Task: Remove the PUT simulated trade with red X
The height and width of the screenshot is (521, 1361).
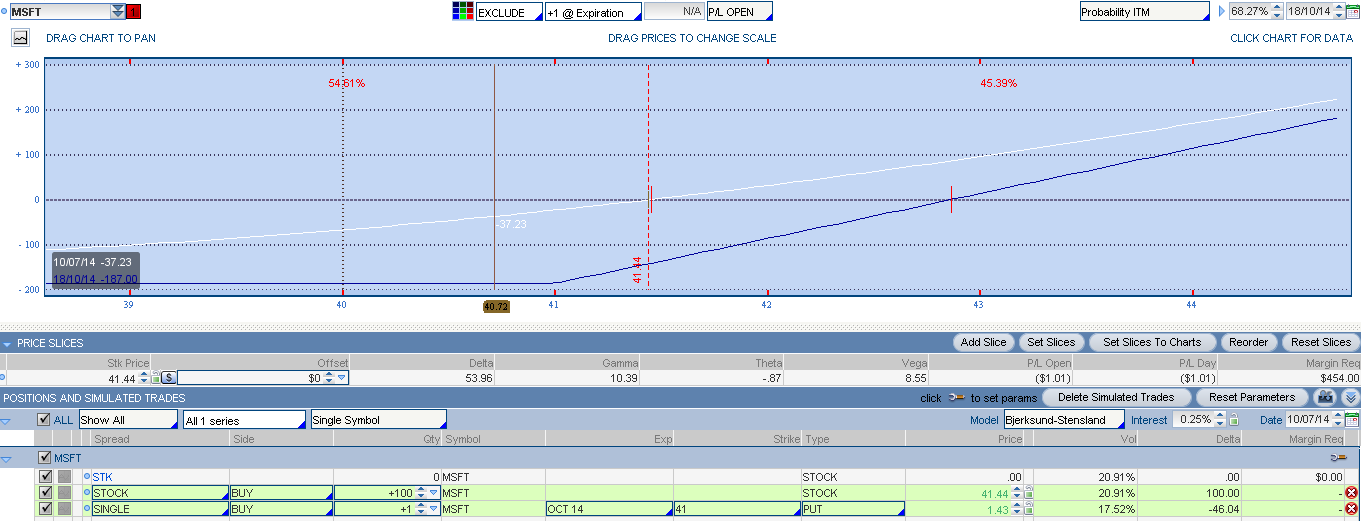Action: [x=1352, y=509]
